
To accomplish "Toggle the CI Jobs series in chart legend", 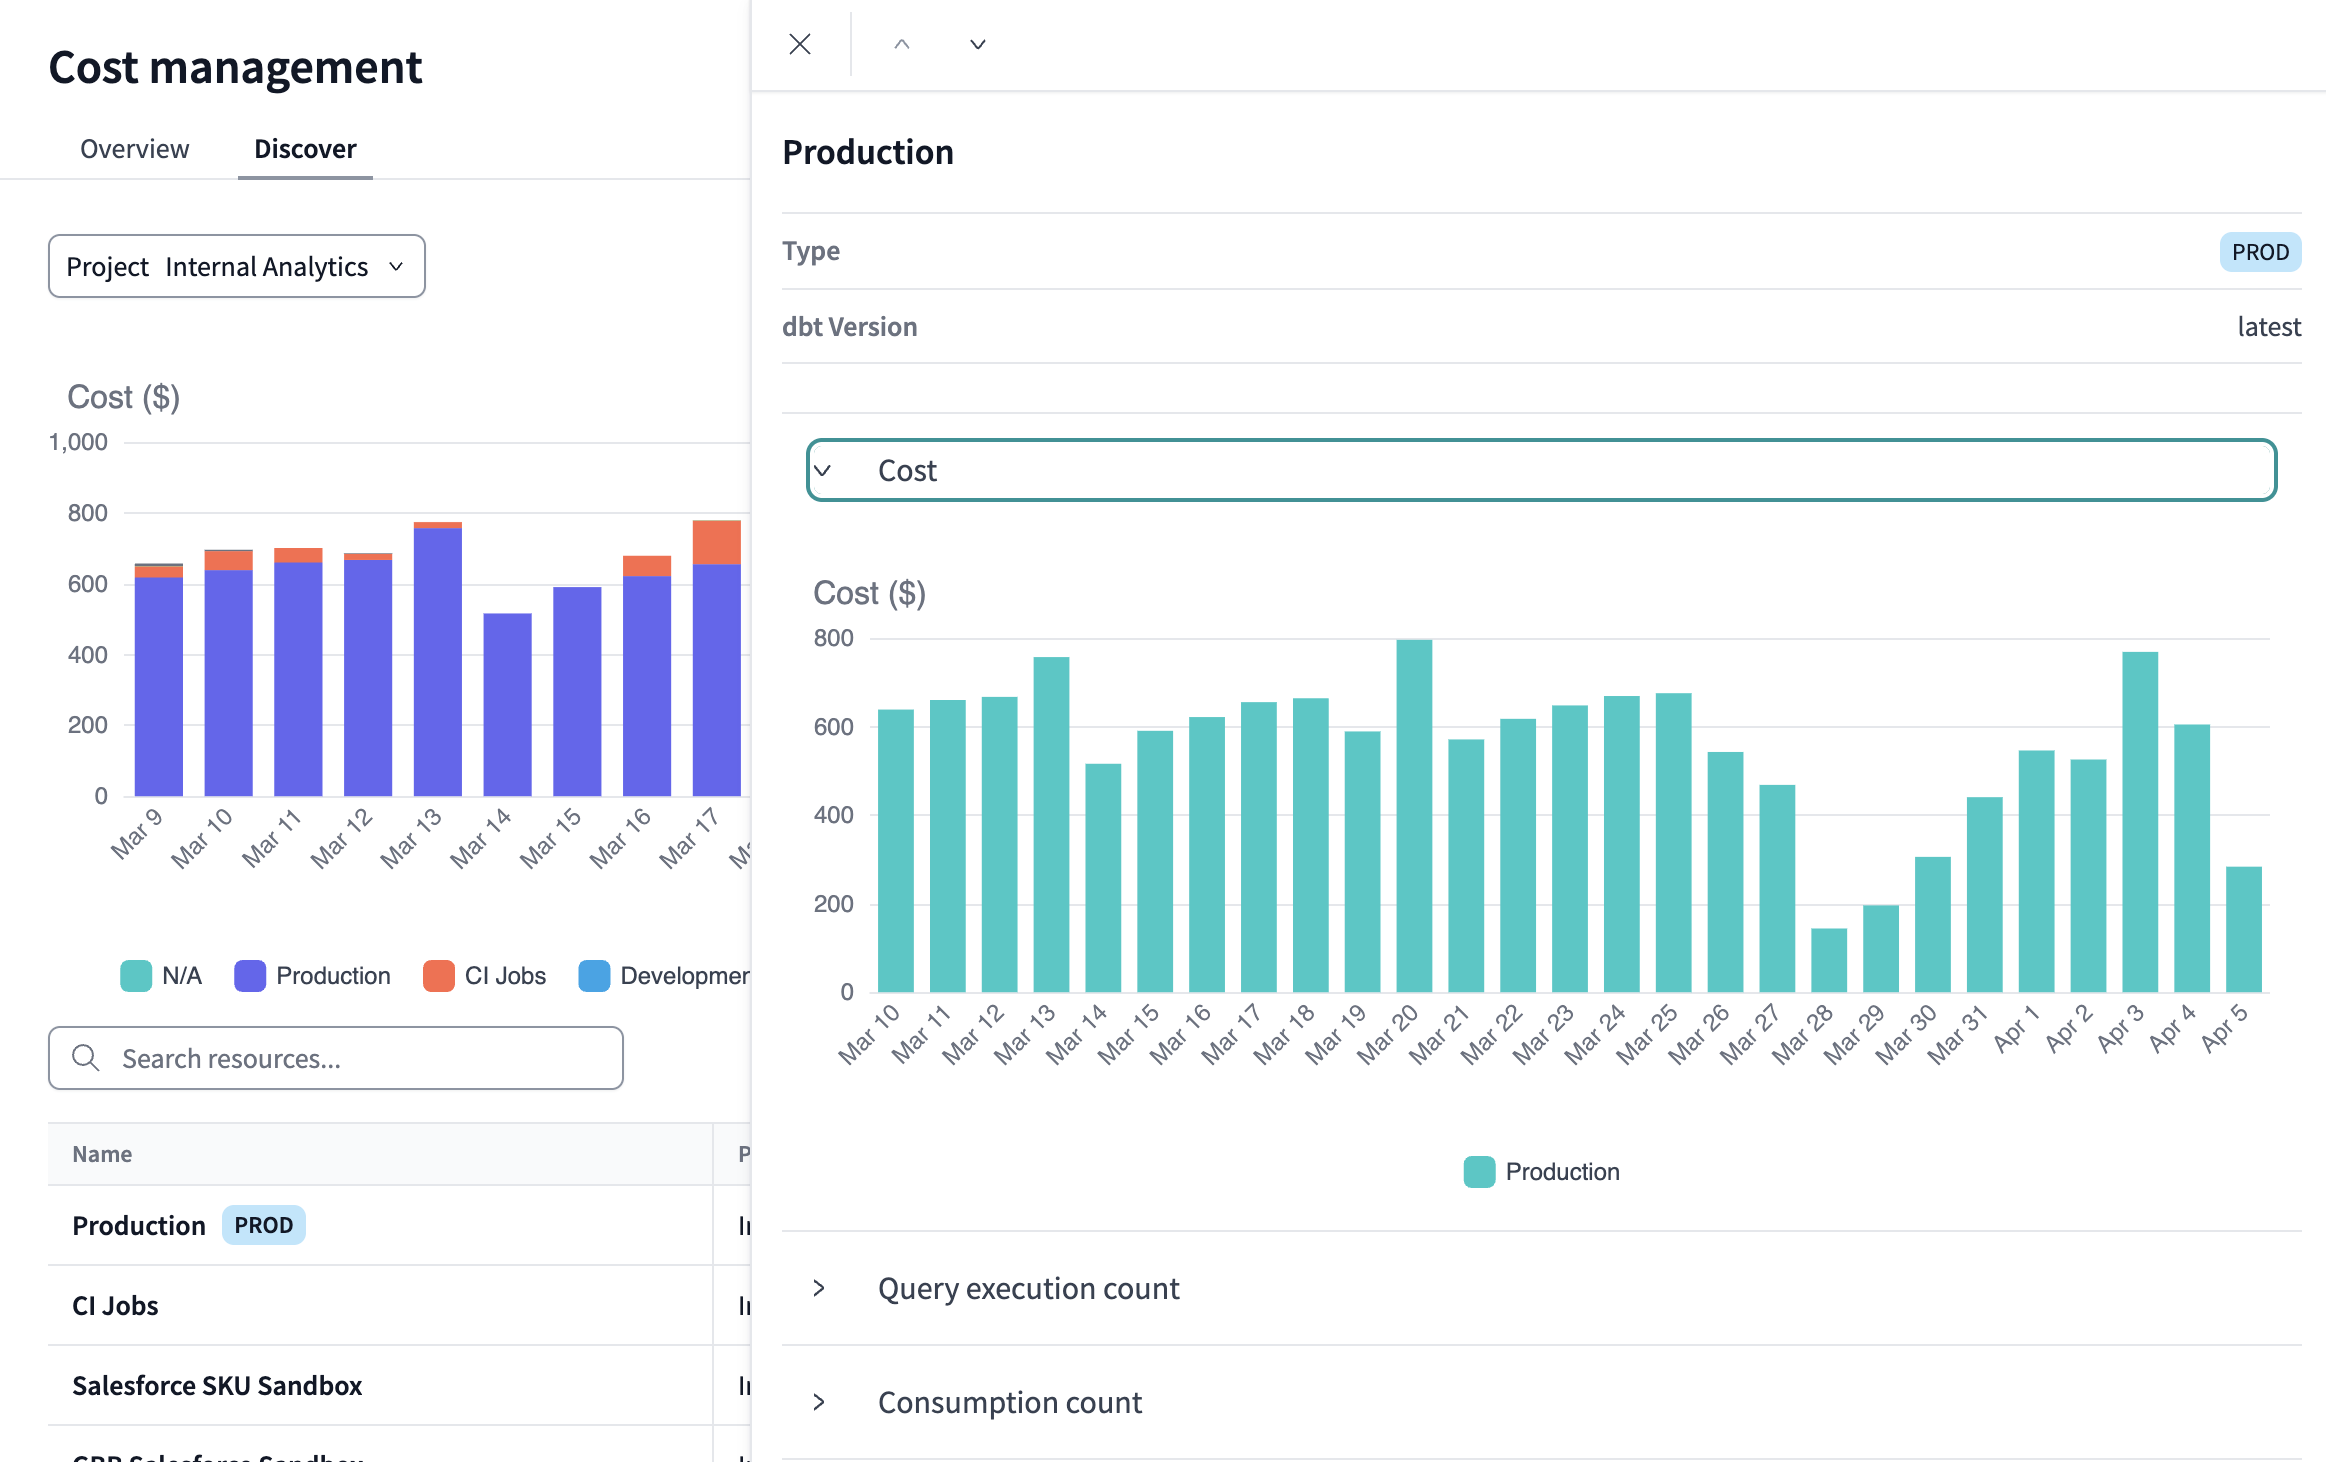I will tap(440, 975).
